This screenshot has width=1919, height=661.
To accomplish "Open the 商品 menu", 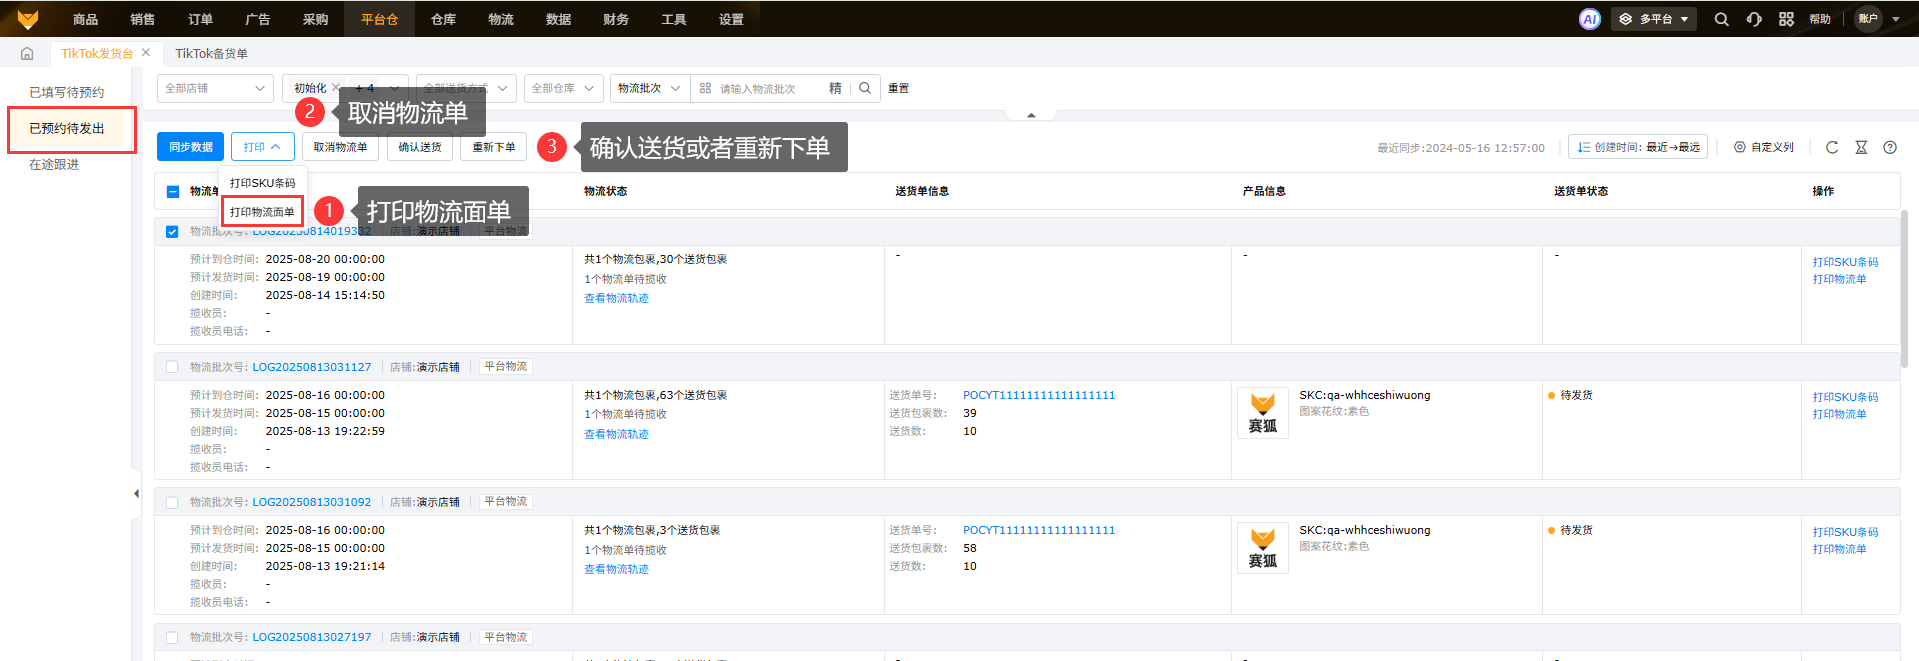I will click(85, 19).
